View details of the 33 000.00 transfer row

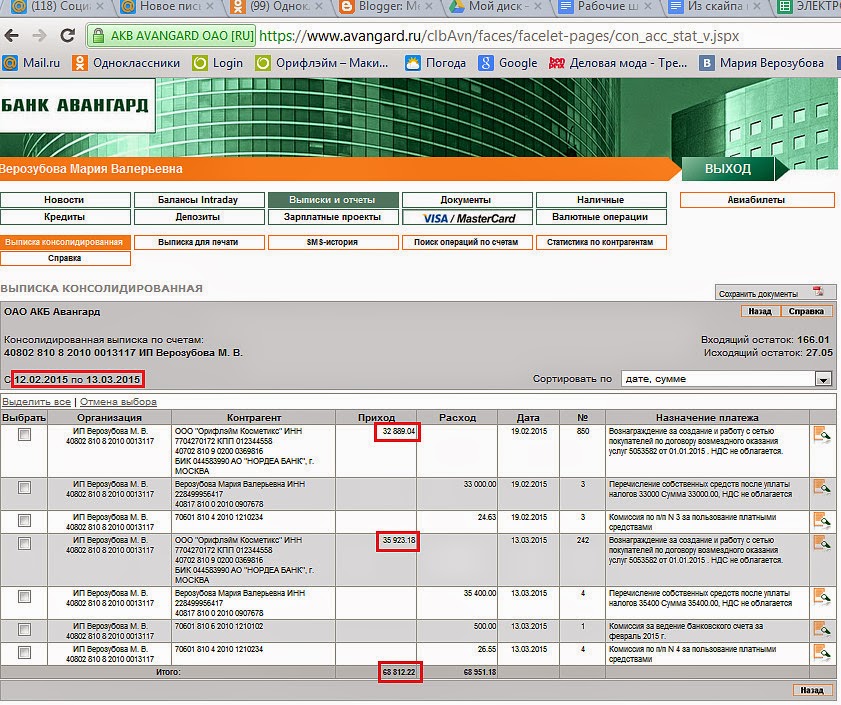822,488
